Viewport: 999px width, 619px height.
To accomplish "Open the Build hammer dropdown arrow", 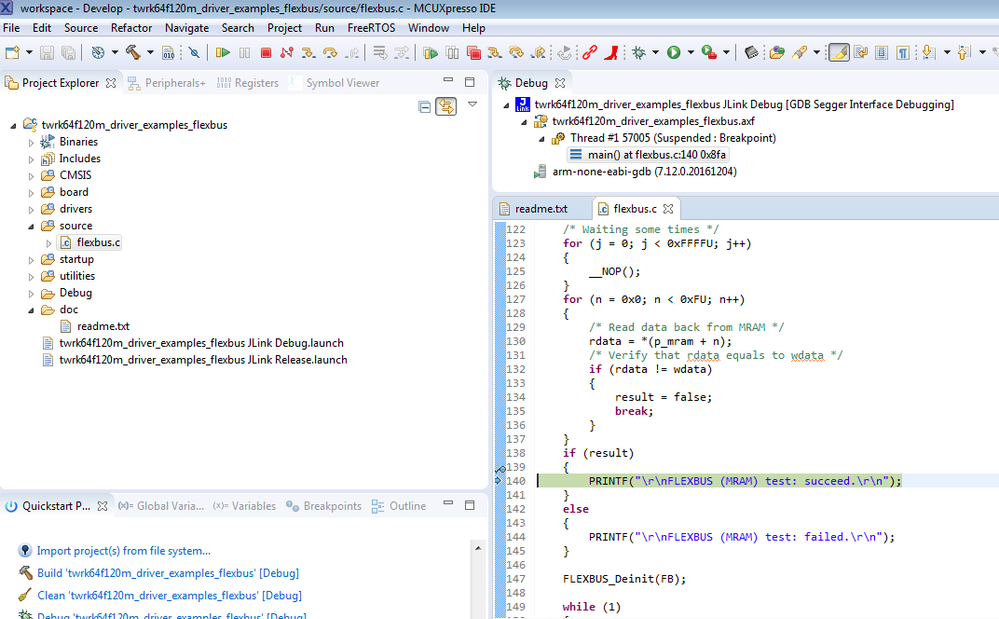I will click(x=148, y=52).
